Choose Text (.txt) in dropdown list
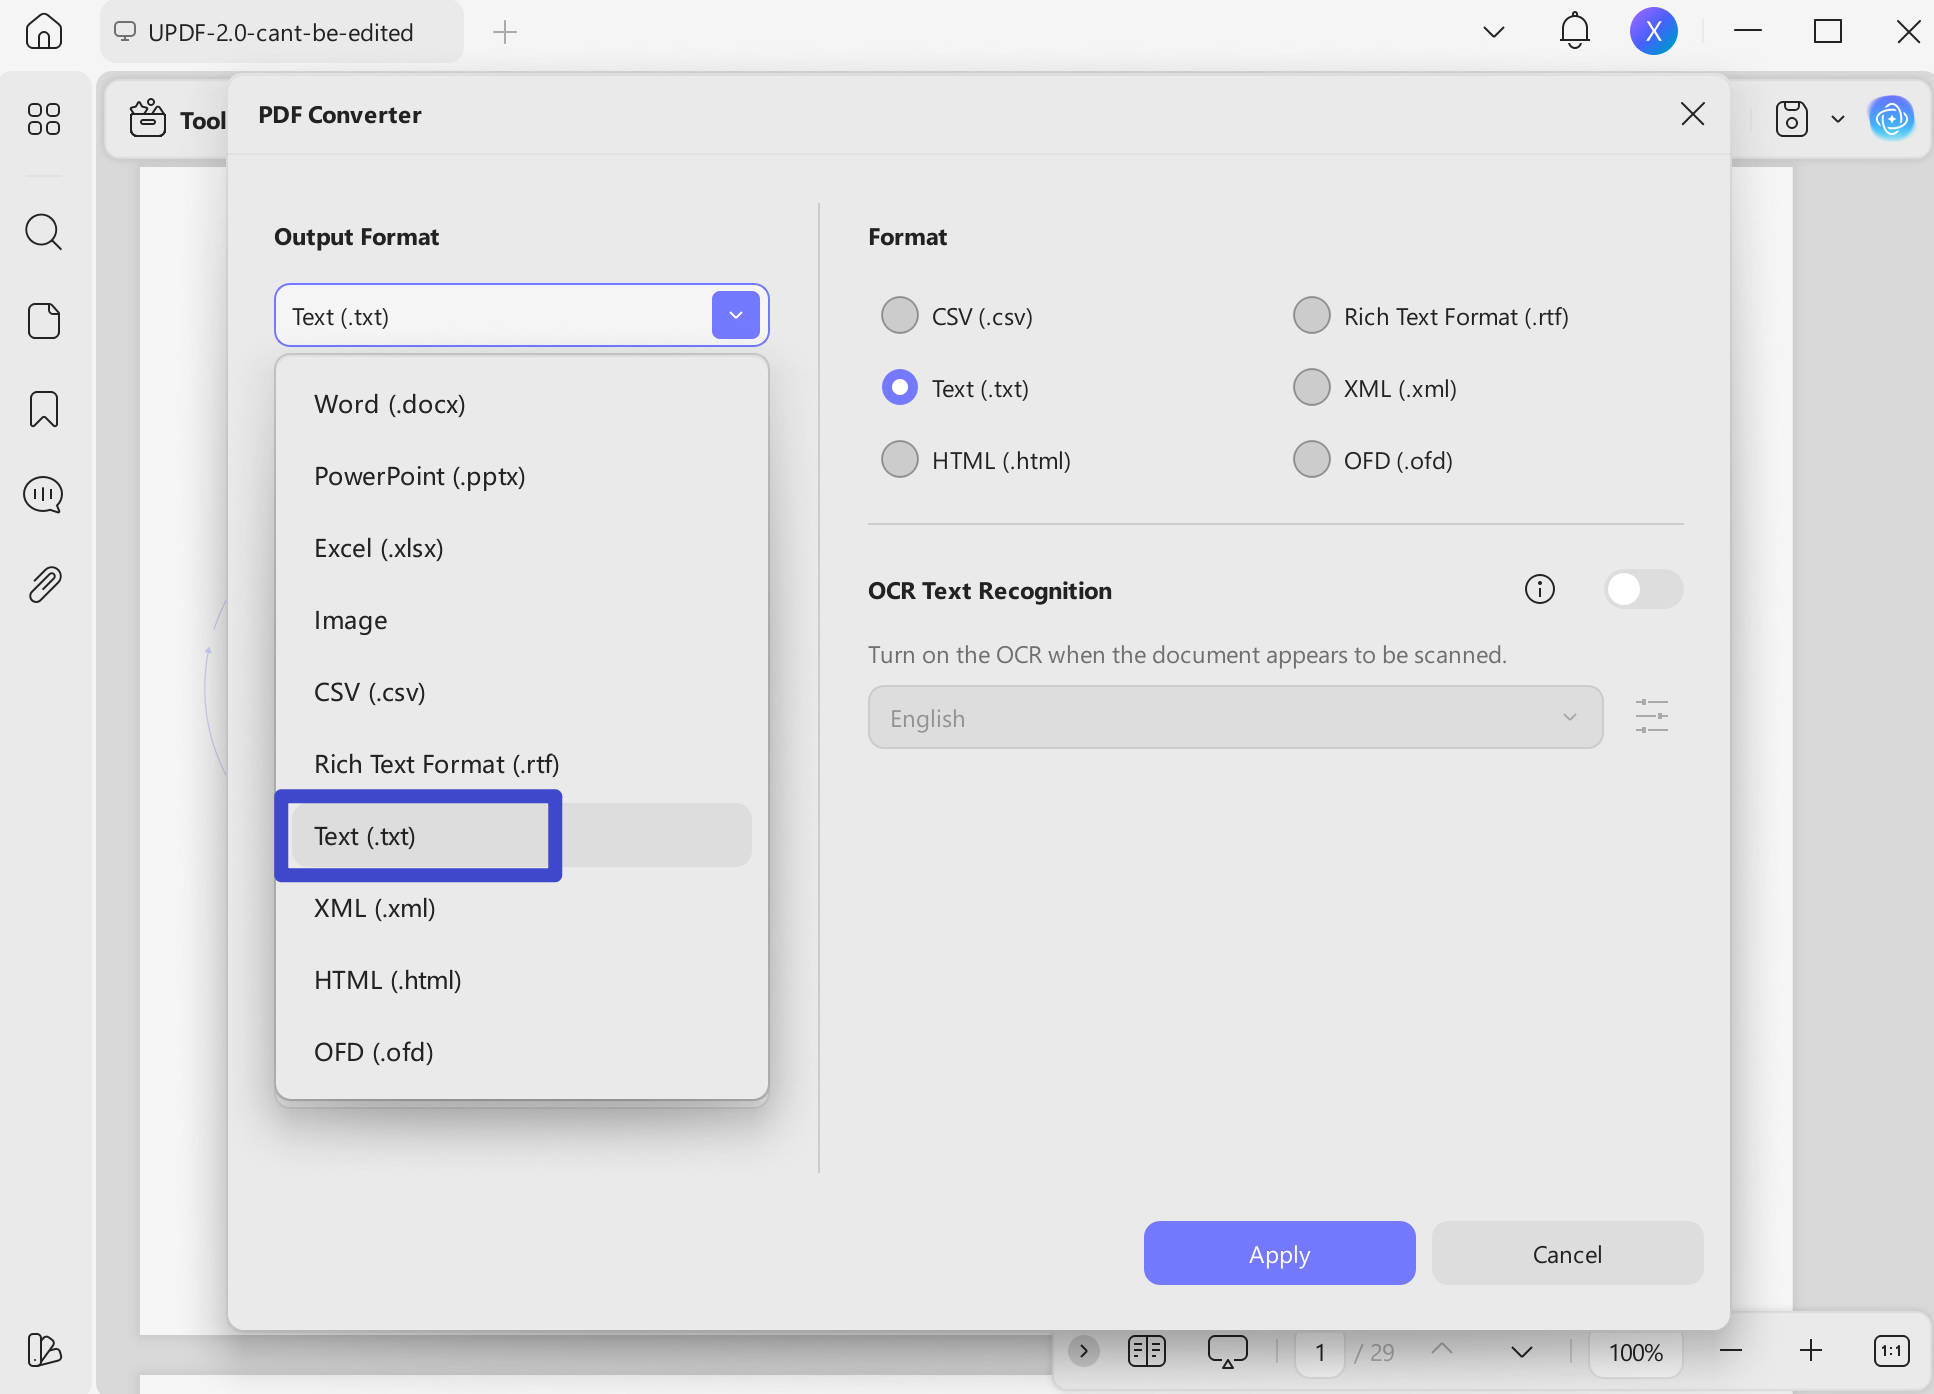 point(521,836)
